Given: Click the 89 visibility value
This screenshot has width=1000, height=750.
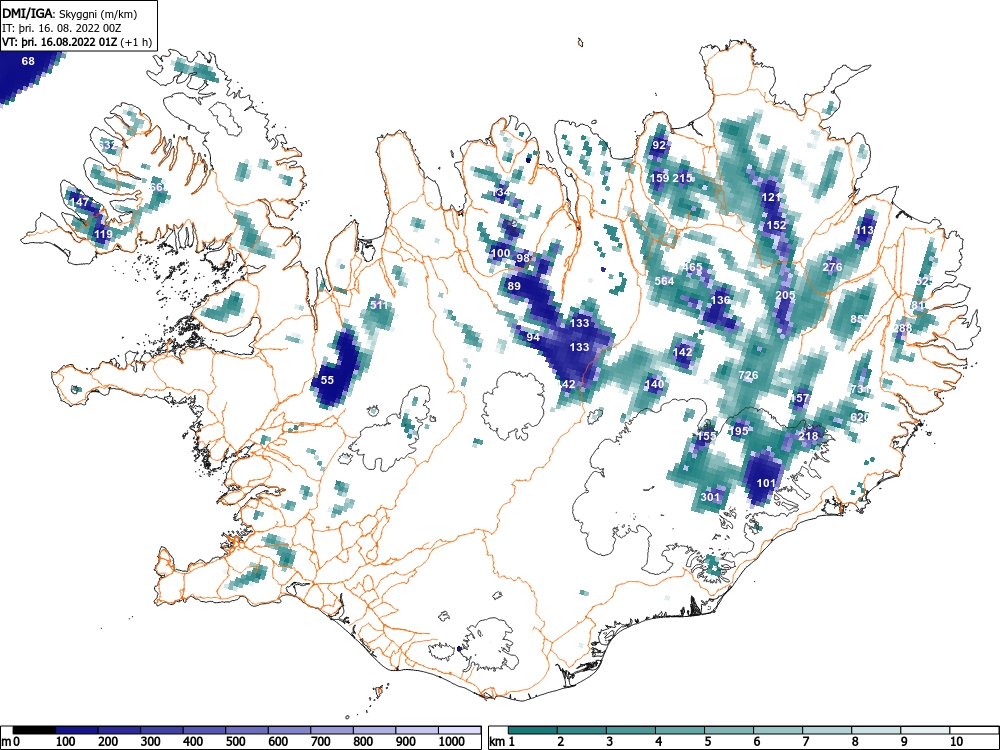Looking at the screenshot, I should [514, 286].
